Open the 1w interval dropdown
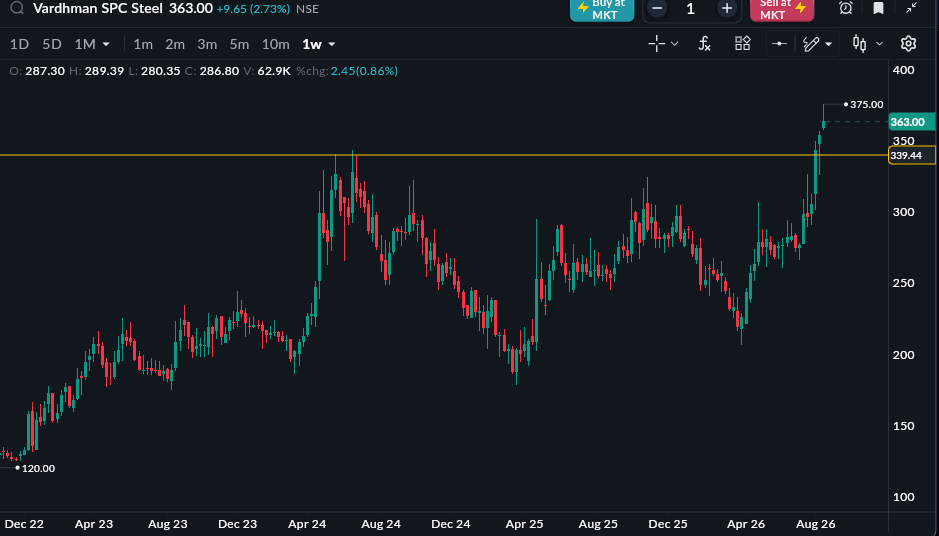939x536 pixels. pos(319,44)
